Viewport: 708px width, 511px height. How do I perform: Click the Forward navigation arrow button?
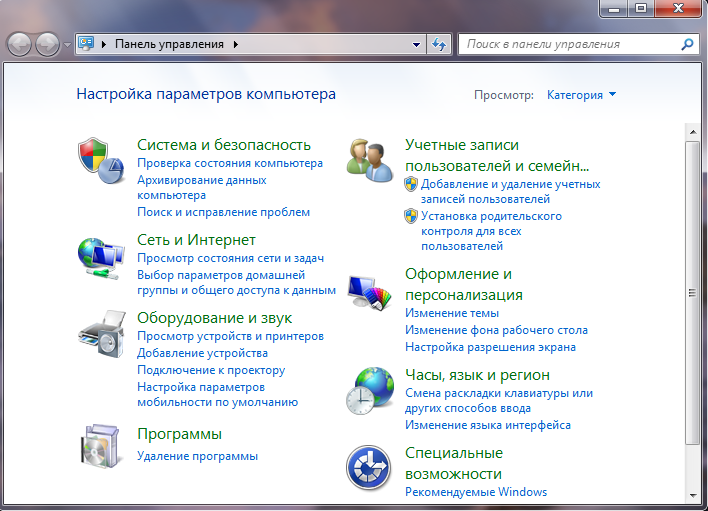coord(47,44)
